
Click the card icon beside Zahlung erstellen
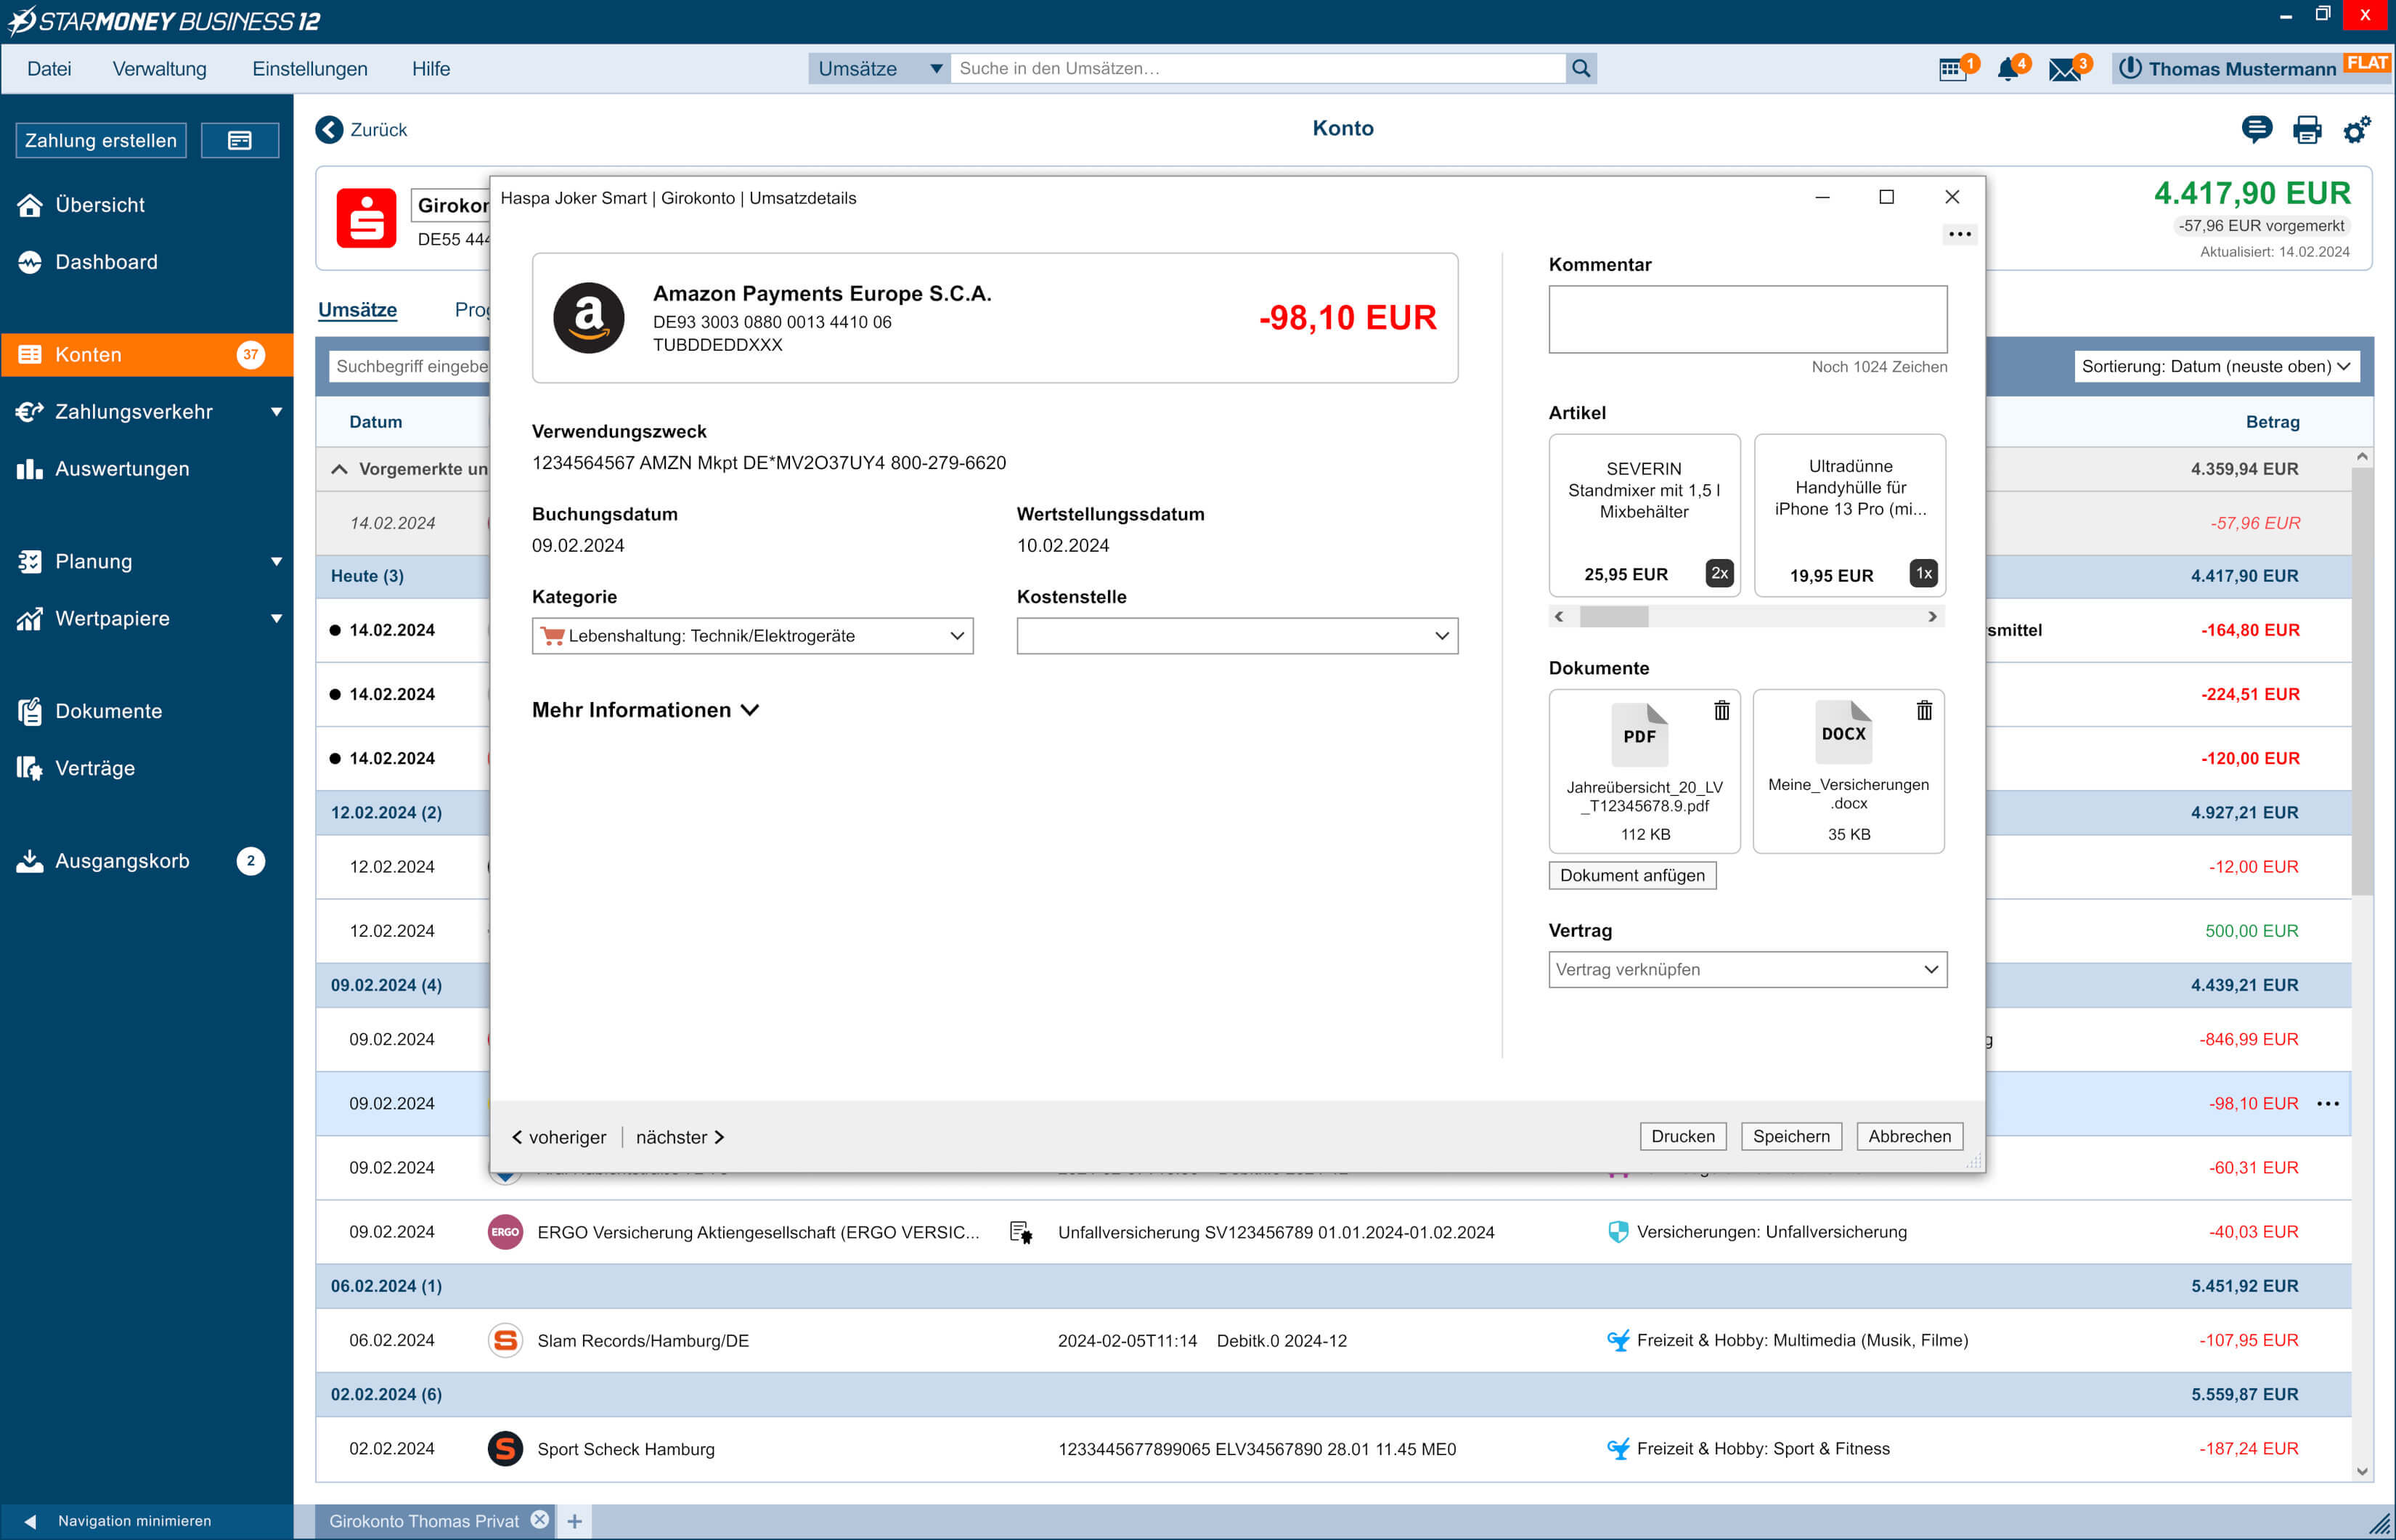(x=240, y=140)
